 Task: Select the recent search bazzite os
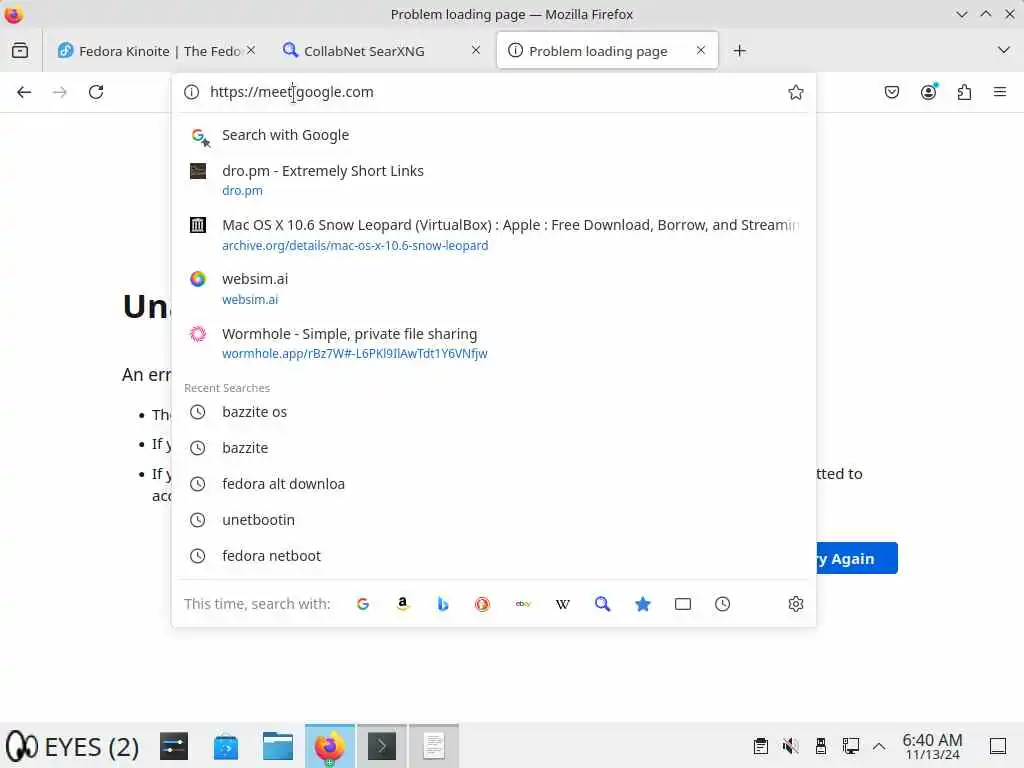(494, 412)
